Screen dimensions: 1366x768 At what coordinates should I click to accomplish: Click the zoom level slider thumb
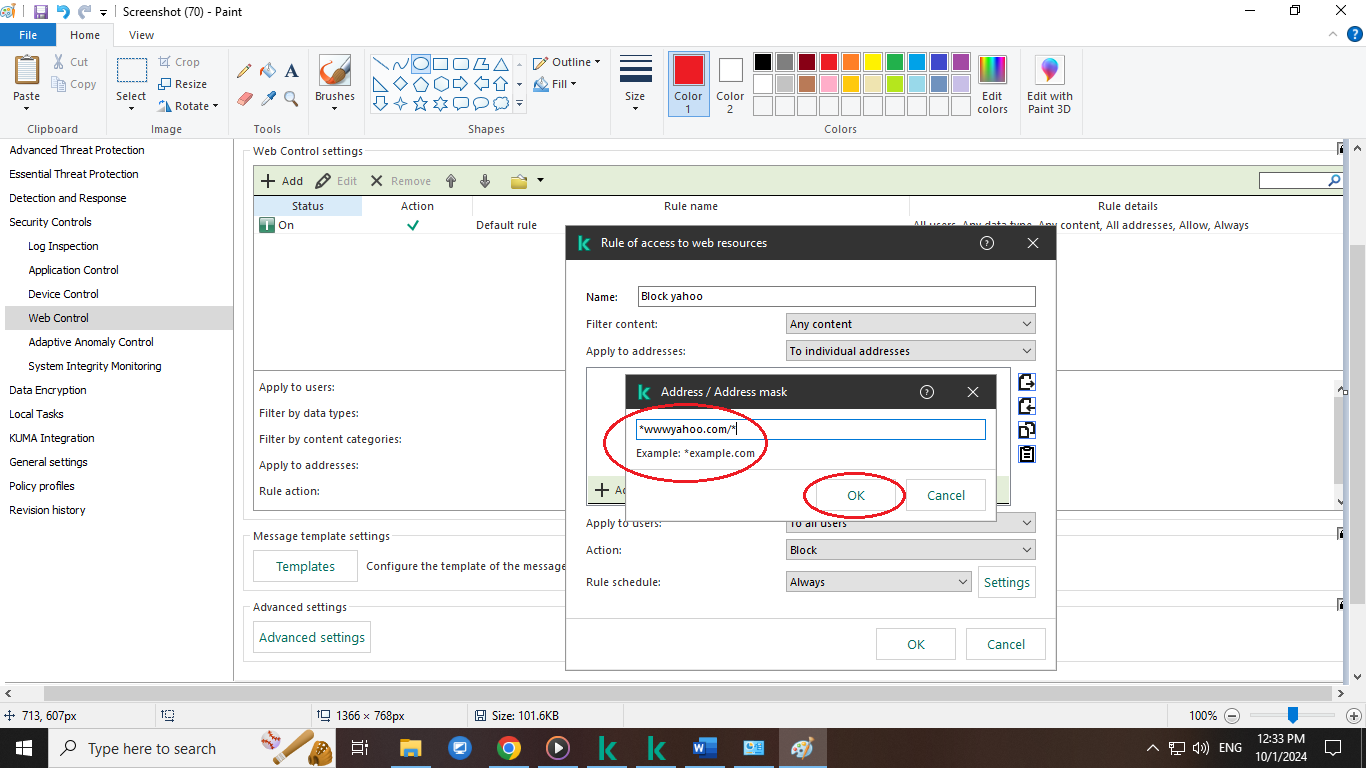[x=1292, y=715]
